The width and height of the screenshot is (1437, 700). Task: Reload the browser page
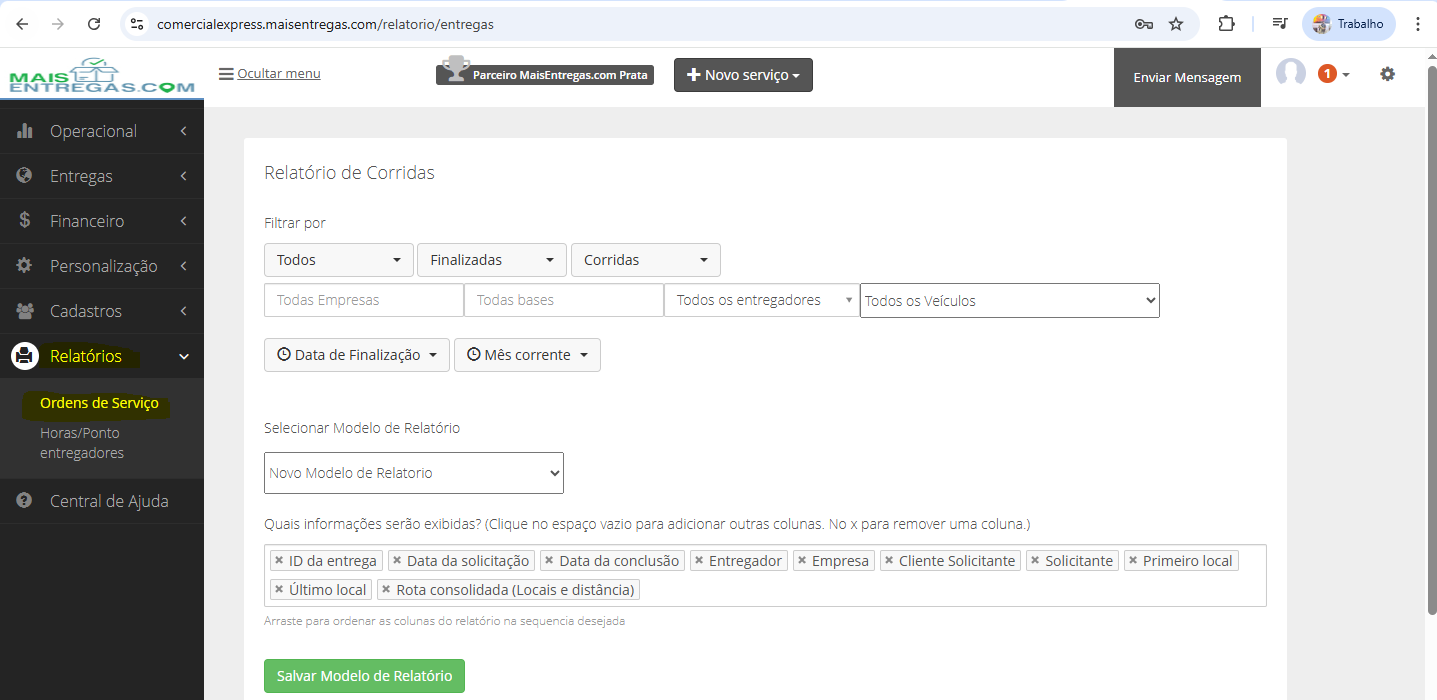94,24
